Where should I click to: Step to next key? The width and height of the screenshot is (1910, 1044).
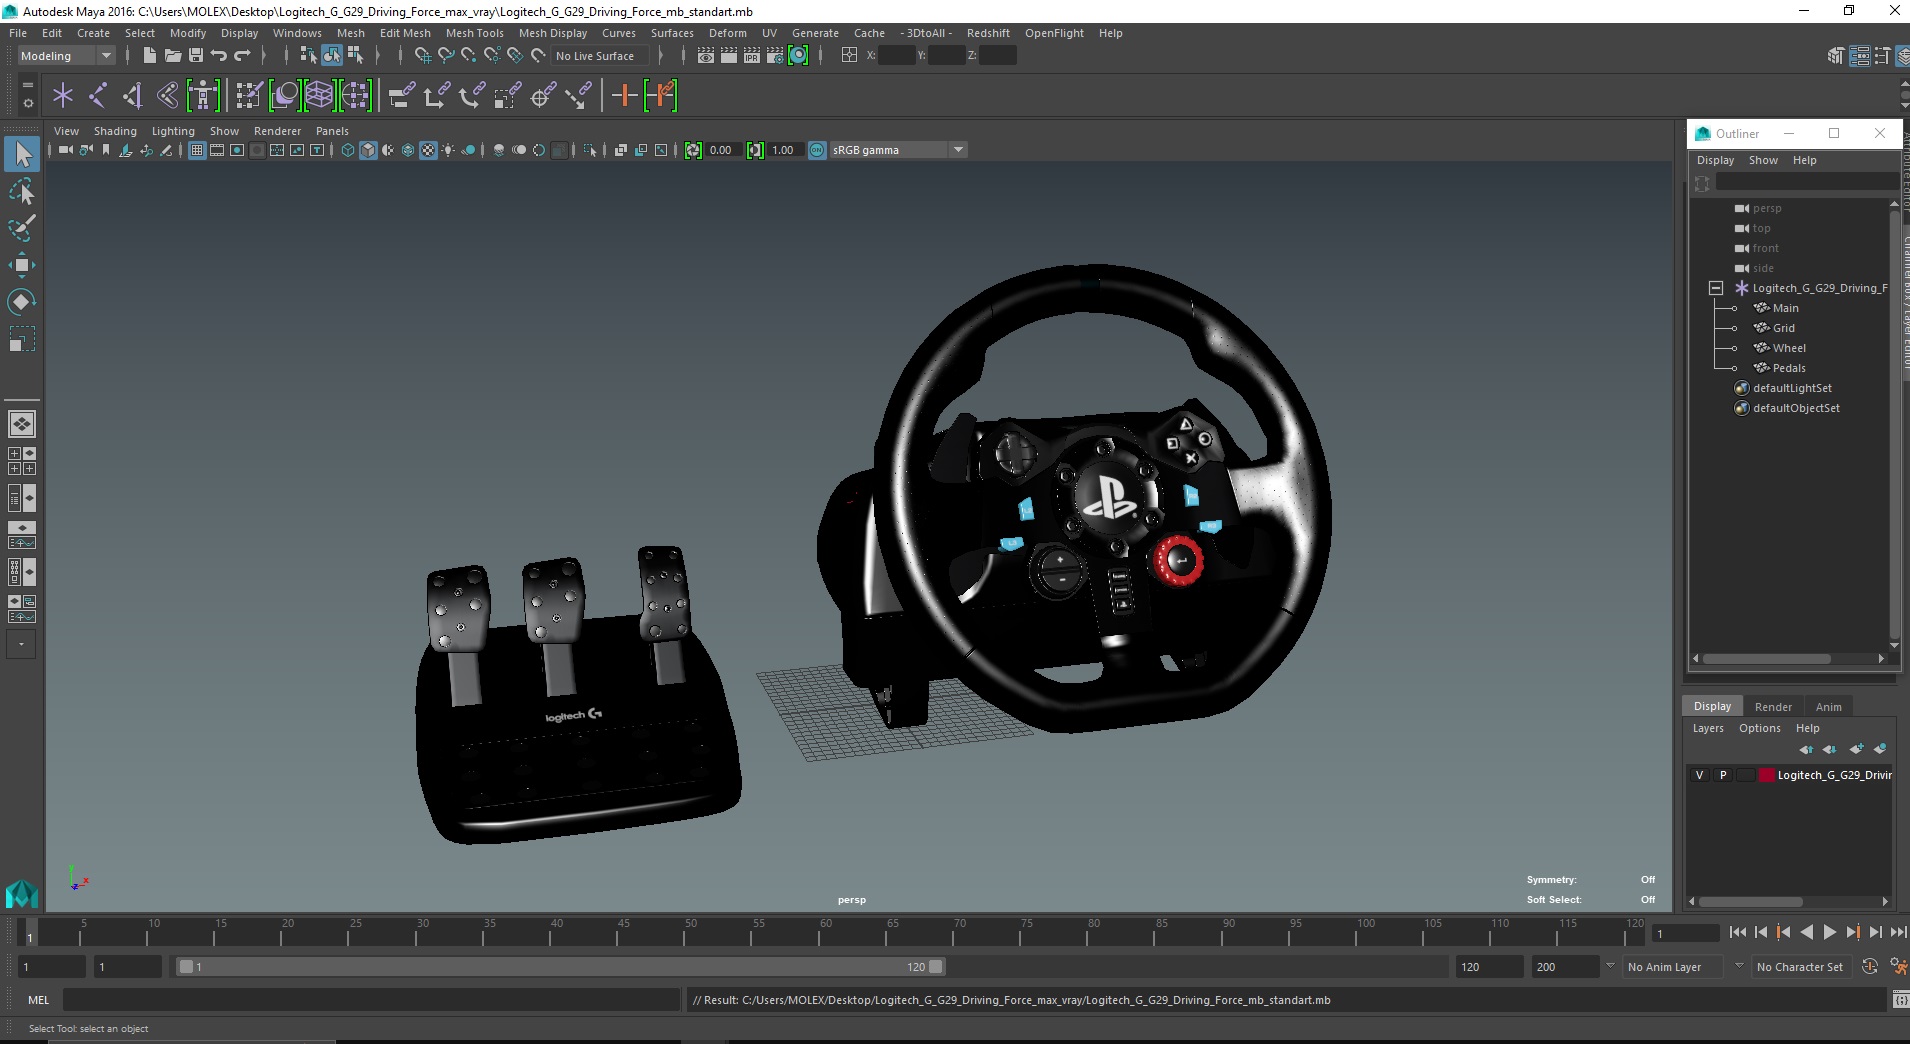tap(1853, 932)
